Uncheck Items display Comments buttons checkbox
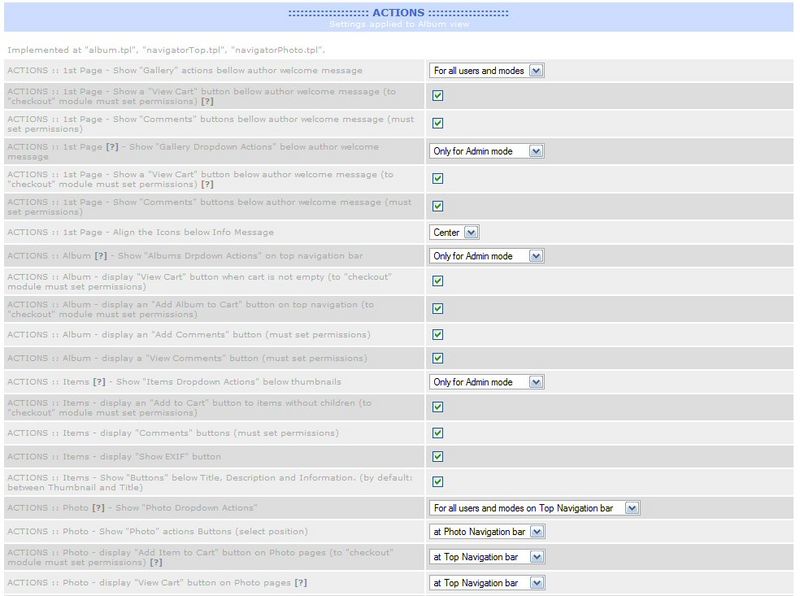 pyautogui.click(x=438, y=433)
